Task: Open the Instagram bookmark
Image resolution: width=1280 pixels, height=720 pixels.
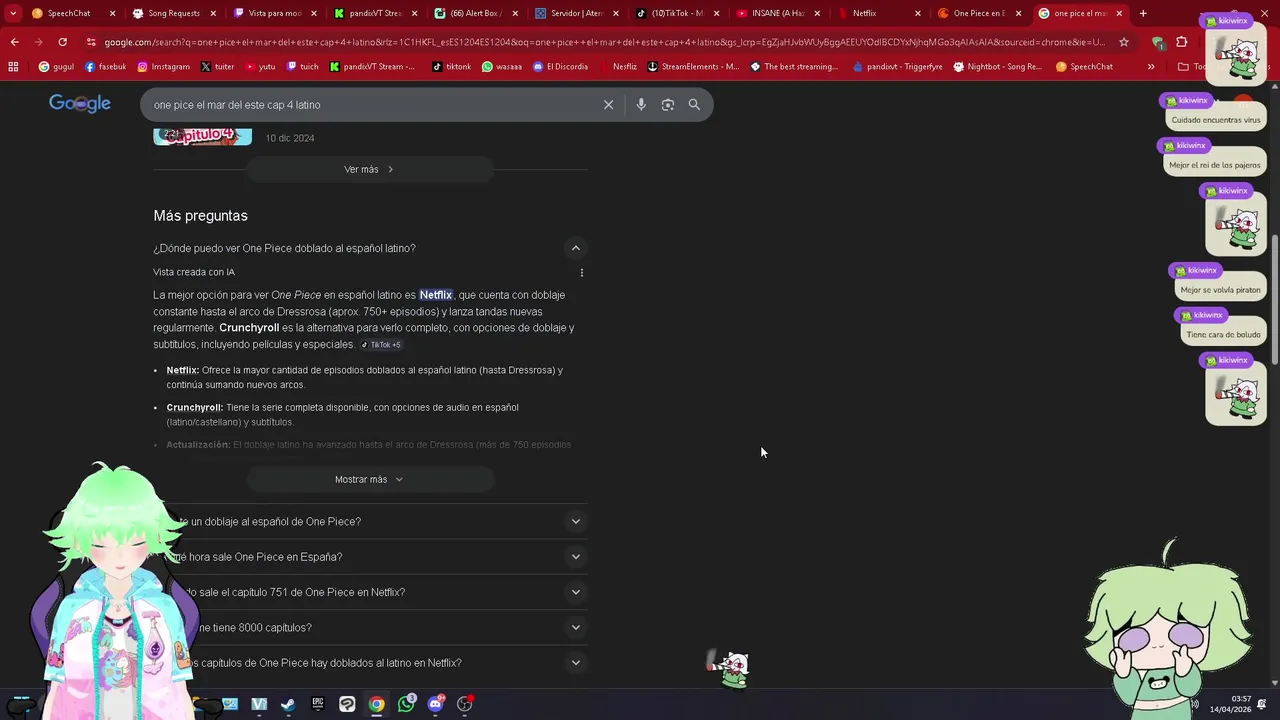Action: (163, 66)
